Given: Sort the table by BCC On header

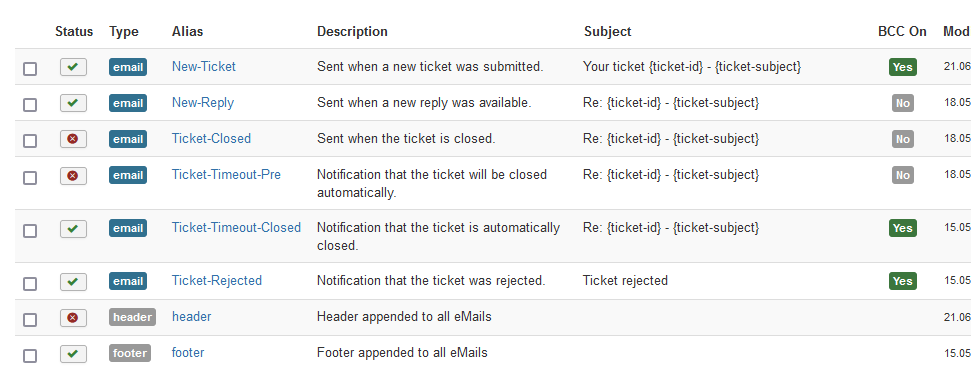Looking at the screenshot, I should (902, 32).
